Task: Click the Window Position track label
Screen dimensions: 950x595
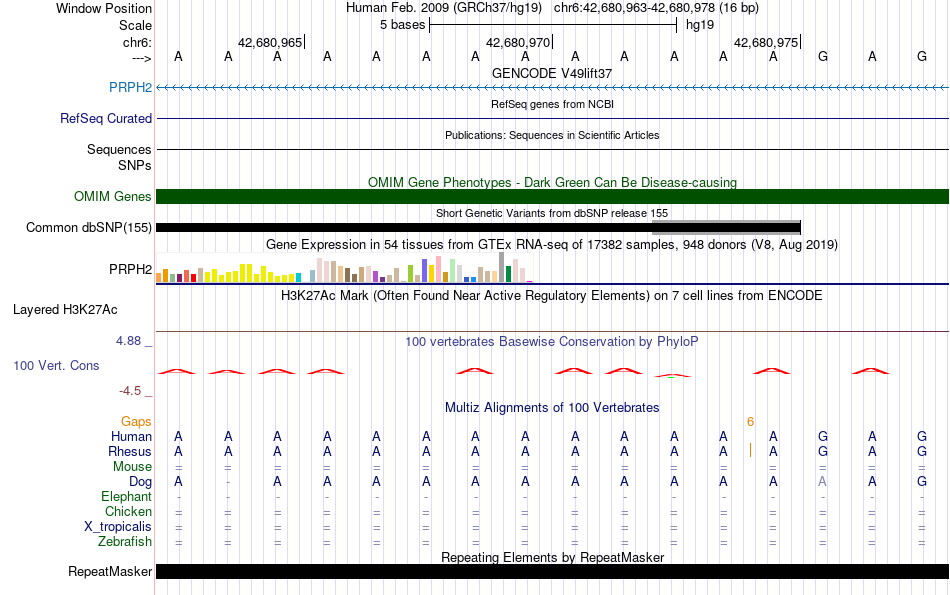Action: click(x=104, y=8)
